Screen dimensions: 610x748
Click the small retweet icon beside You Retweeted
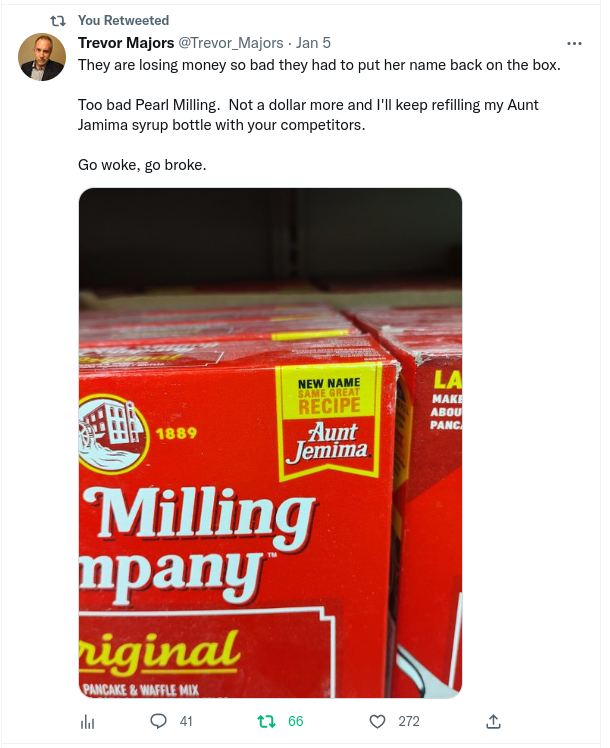click(57, 20)
